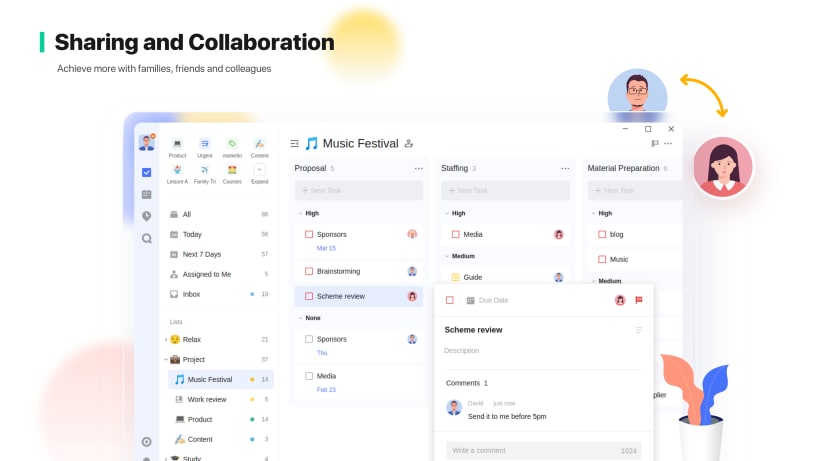This screenshot has height=461, width=819.
Task: Add new task in Staffing column
Action: pyautogui.click(x=506, y=191)
